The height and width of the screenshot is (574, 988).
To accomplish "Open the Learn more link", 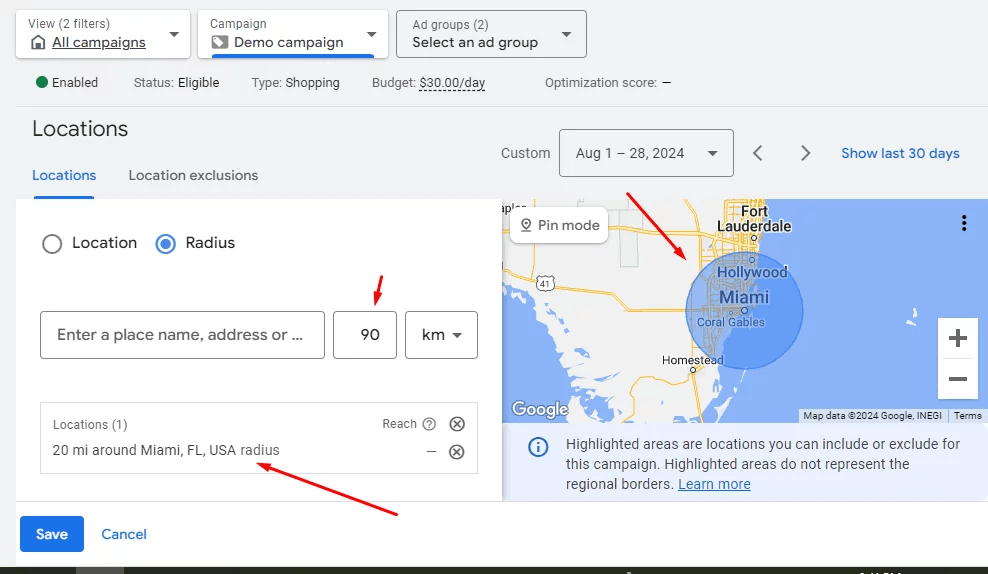I will tap(714, 484).
